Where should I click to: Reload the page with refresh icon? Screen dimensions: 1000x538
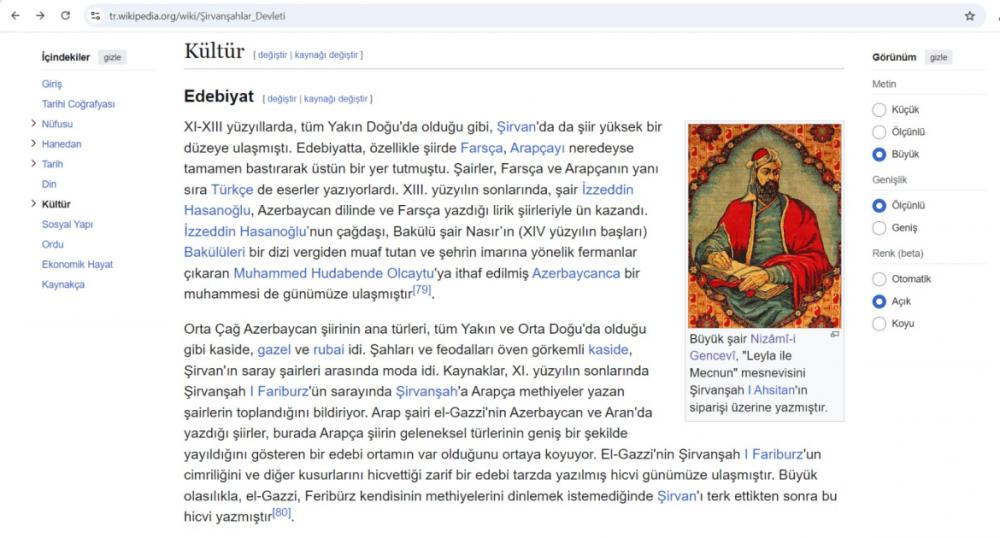pyautogui.click(x=66, y=16)
